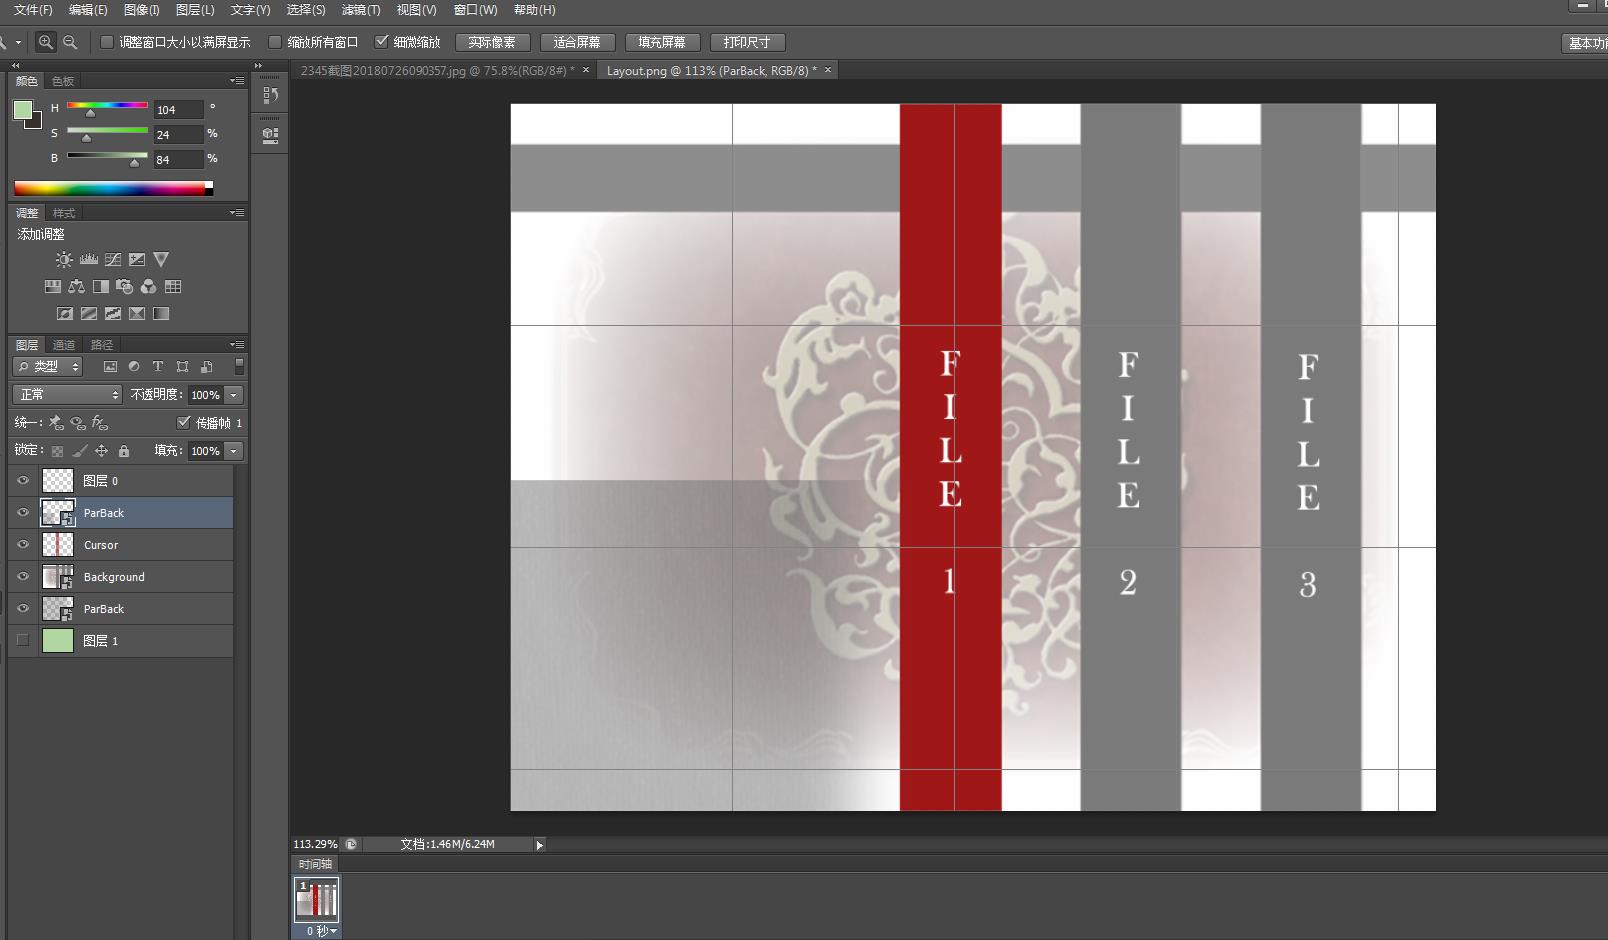The image size is (1608, 940).
Task: Add a Channel Mixer adjustment
Action: click(149, 287)
